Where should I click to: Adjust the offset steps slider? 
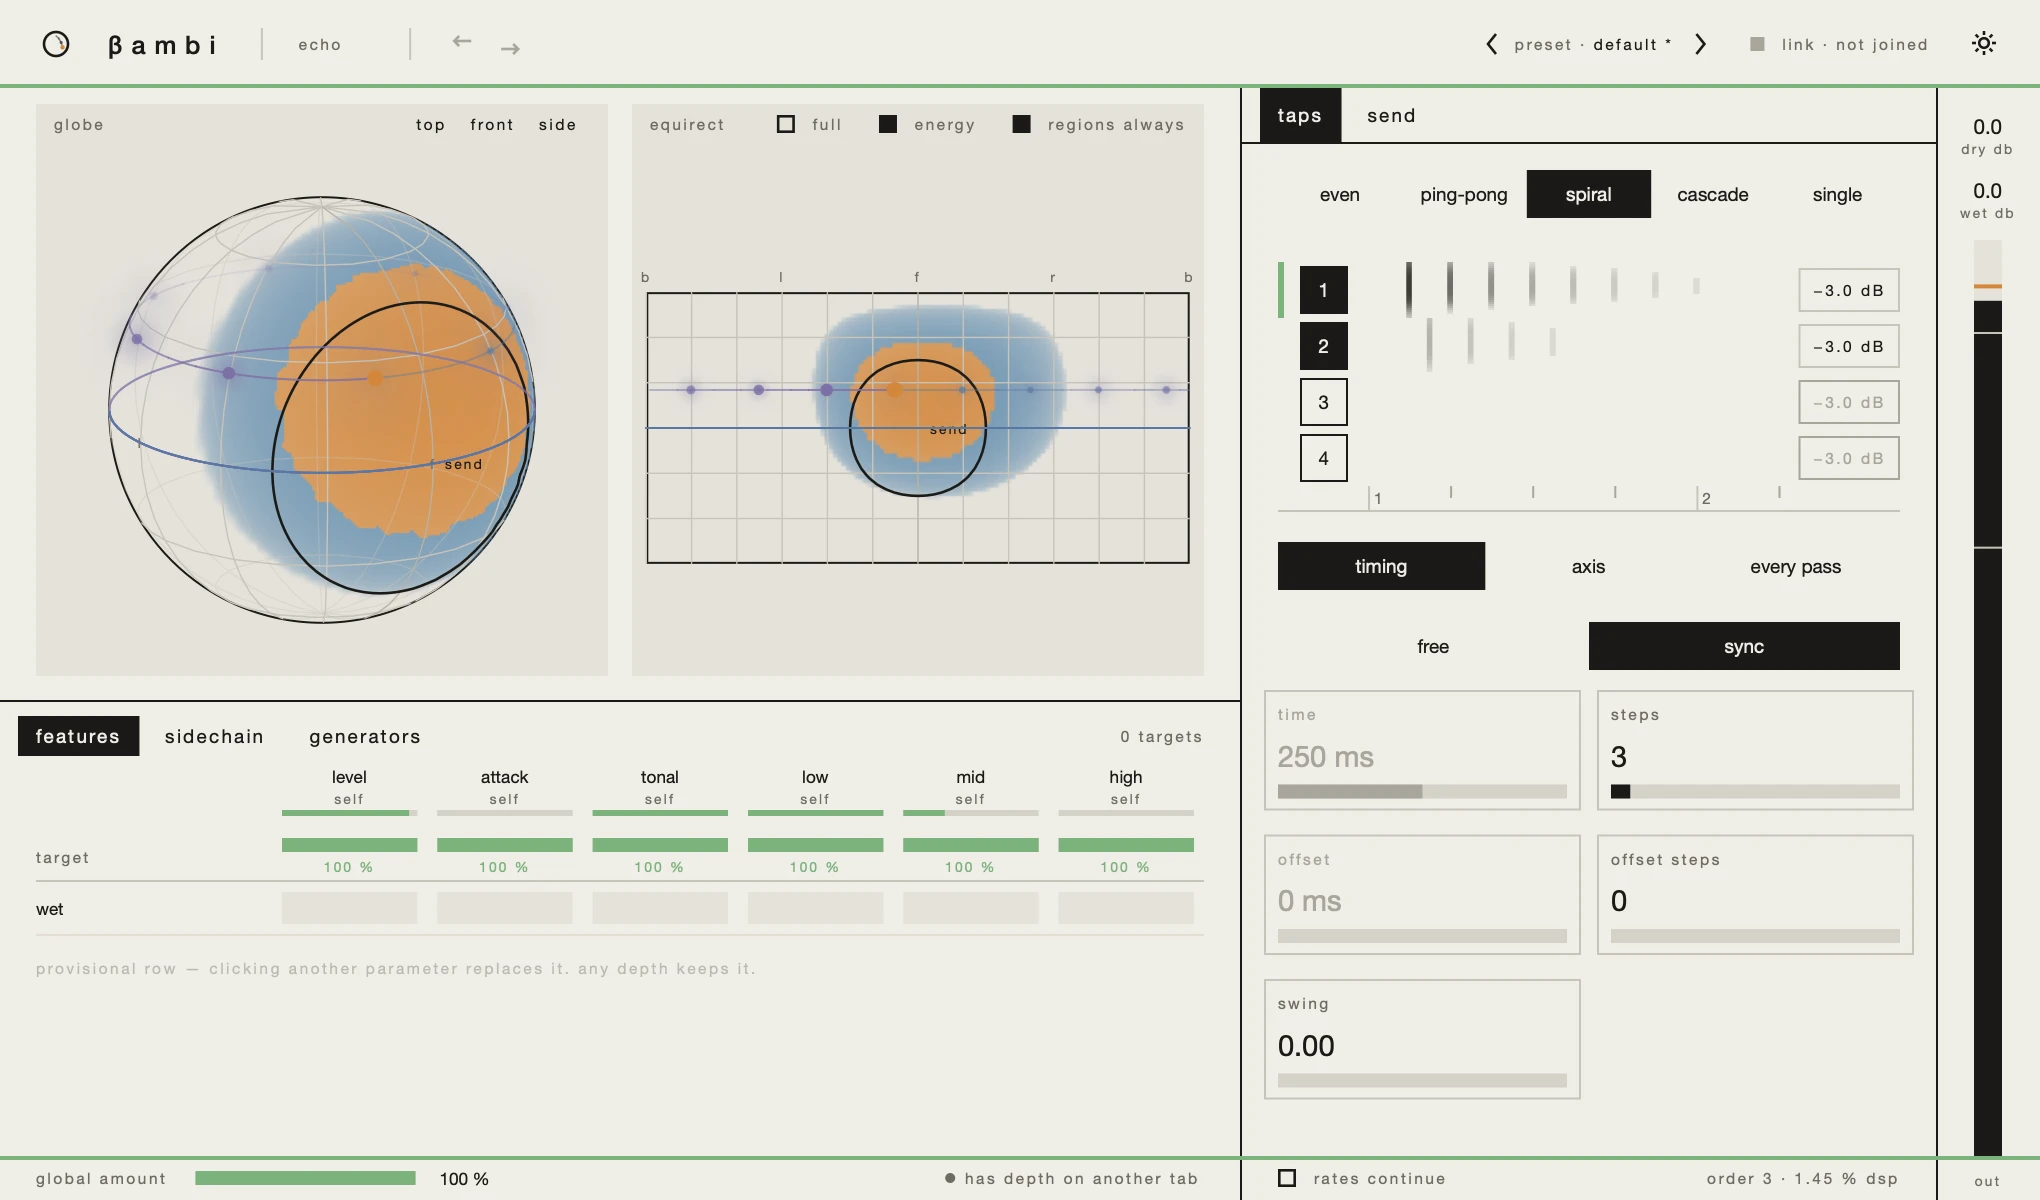pyautogui.click(x=1755, y=936)
